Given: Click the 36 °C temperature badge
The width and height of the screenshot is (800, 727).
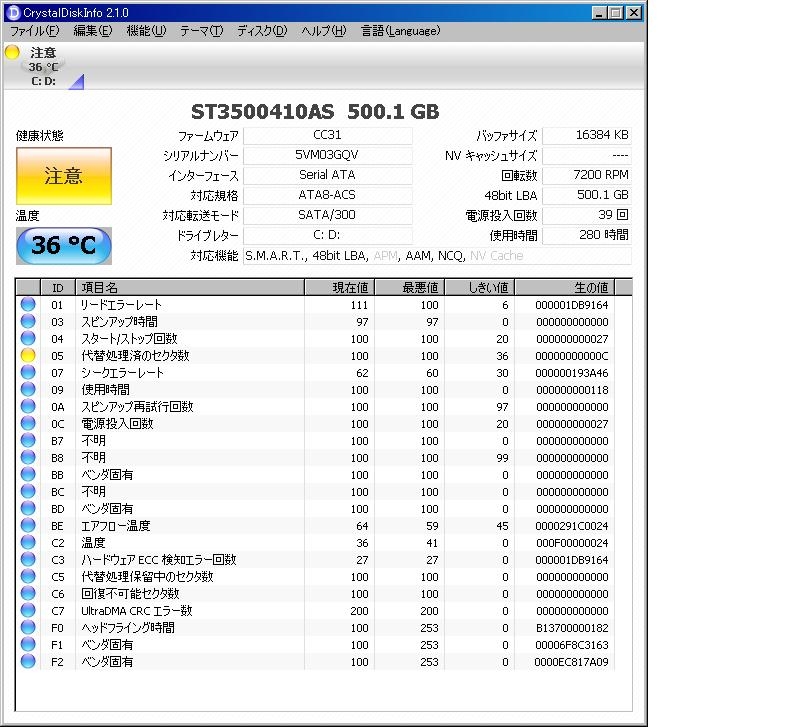Looking at the screenshot, I should tap(64, 245).
